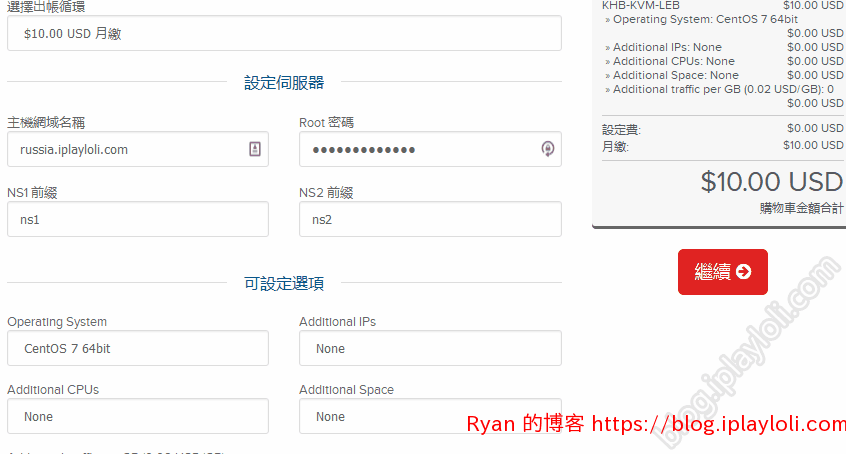This screenshot has width=846, height=454.
Task: Click the $10.00 USD cart total amount
Action: click(772, 182)
